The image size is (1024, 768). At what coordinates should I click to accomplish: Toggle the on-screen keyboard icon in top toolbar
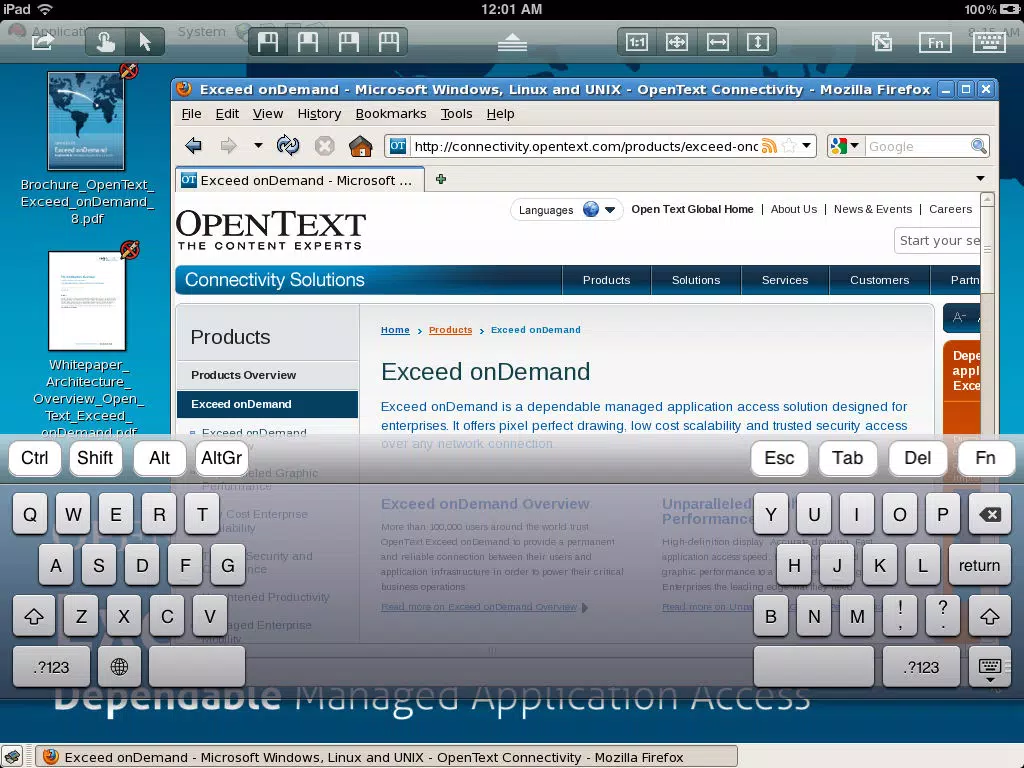(989, 42)
